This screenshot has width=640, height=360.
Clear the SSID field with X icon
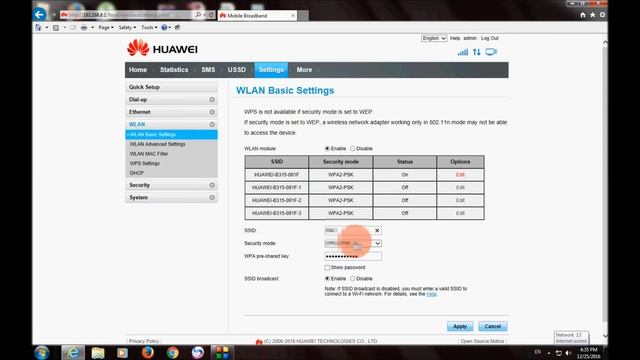(x=377, y=231)
